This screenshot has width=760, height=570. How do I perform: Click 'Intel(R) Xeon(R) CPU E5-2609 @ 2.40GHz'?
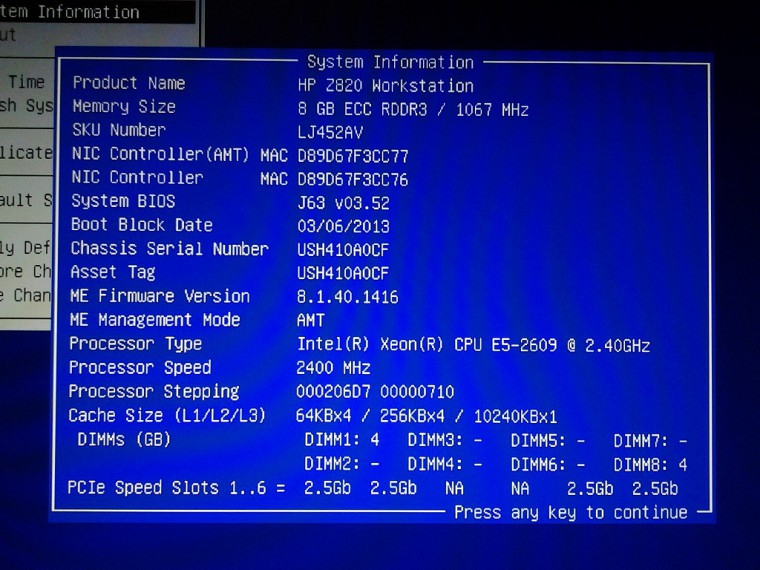(474, 346)
